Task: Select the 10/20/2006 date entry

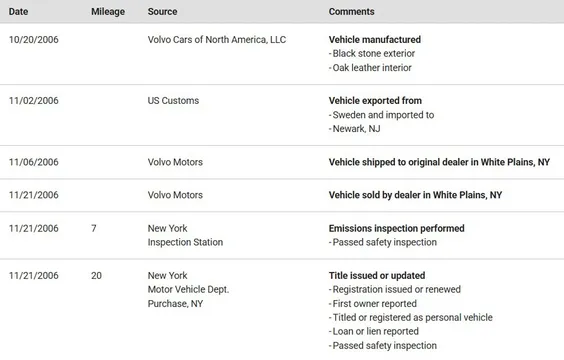Action: pos(34,40)
